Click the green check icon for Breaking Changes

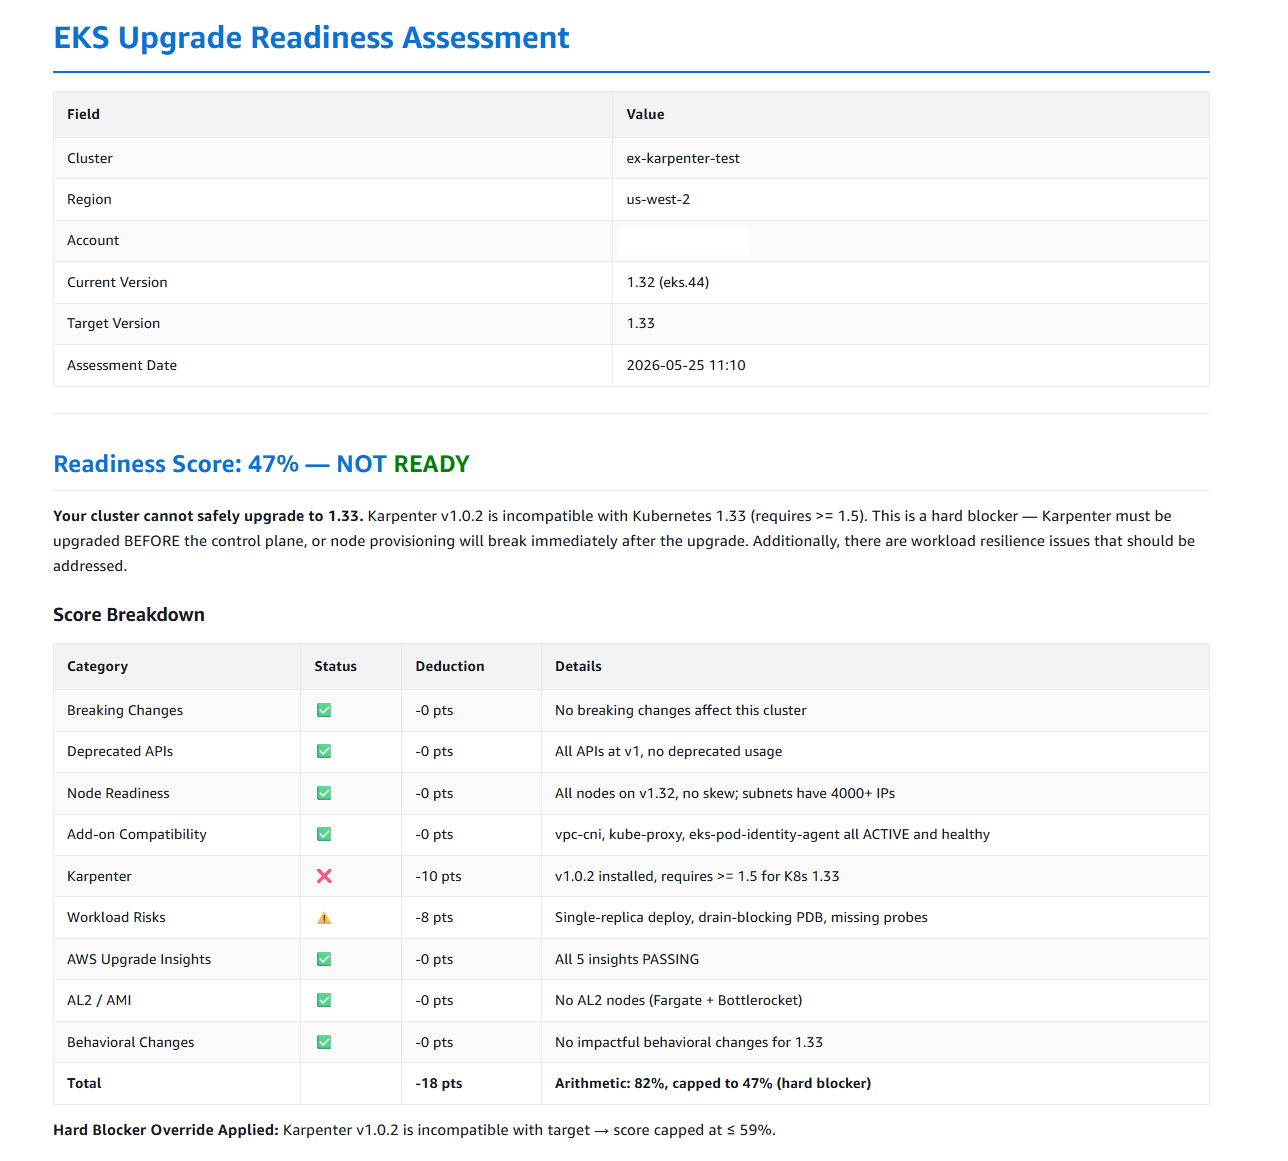point(324,710)
